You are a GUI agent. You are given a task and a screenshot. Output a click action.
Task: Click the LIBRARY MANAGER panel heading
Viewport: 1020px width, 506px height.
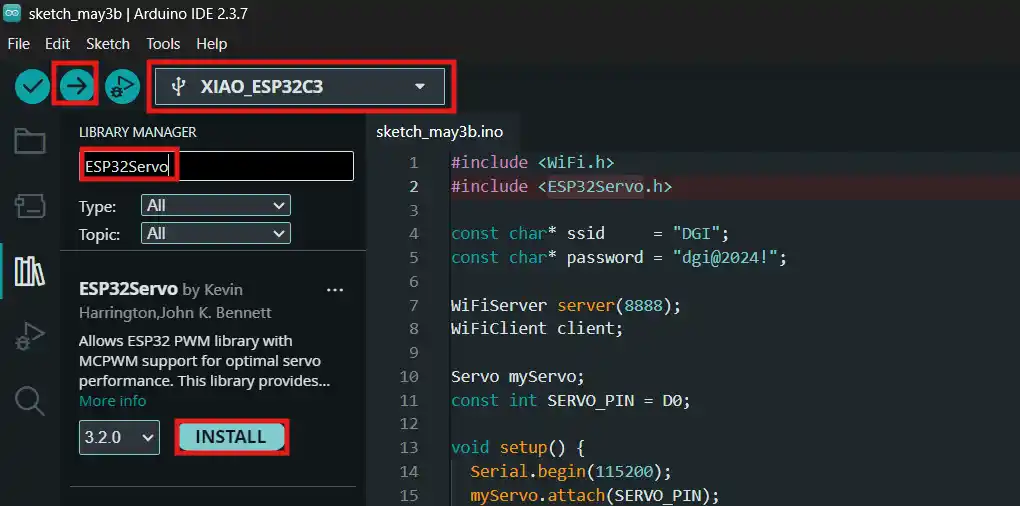pos(137,132)
